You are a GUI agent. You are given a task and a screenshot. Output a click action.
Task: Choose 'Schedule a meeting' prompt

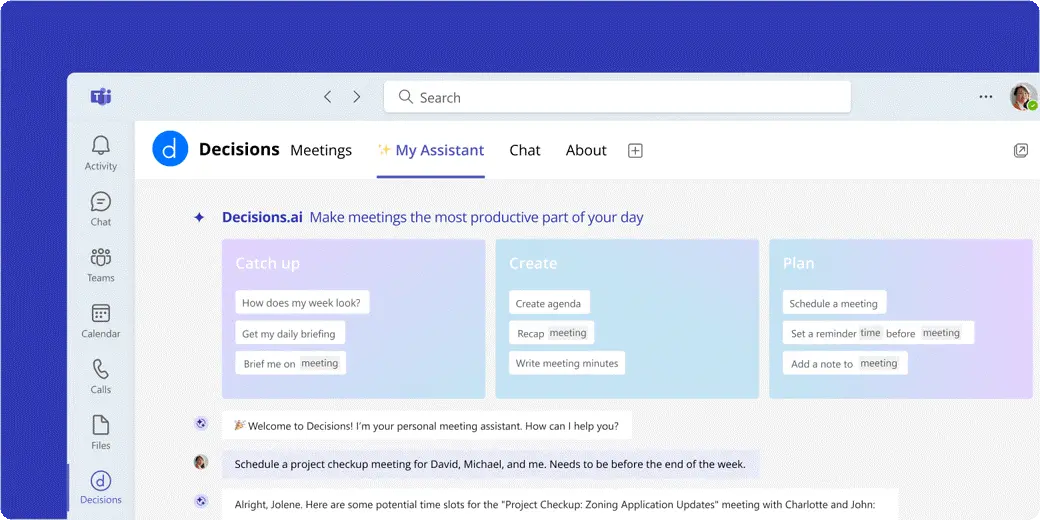834,303
